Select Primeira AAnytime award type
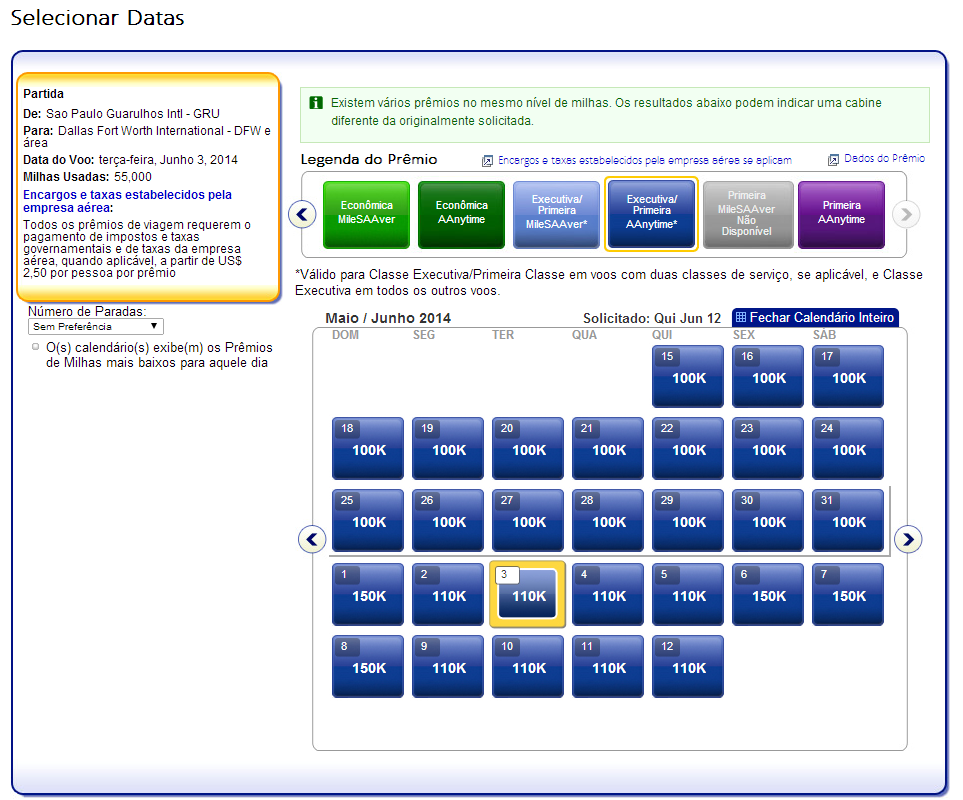 pos(841,214)
